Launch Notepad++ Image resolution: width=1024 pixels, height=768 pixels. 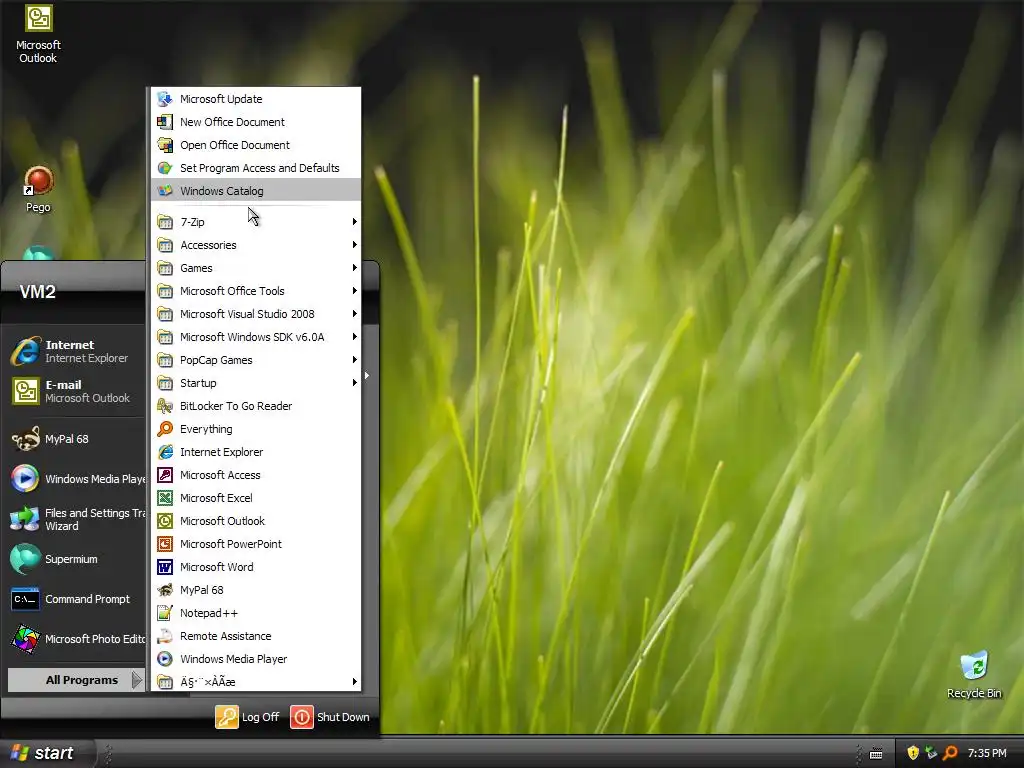coord(256,613)
